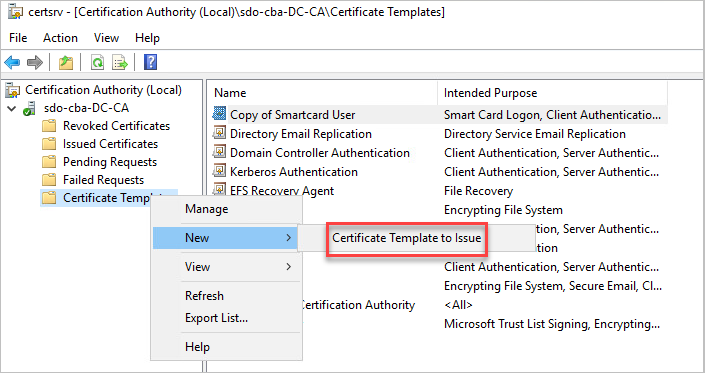Click the Encrypting File System purpose cell
The height and width of the screenshot is (373, 705).
point(503,210)
